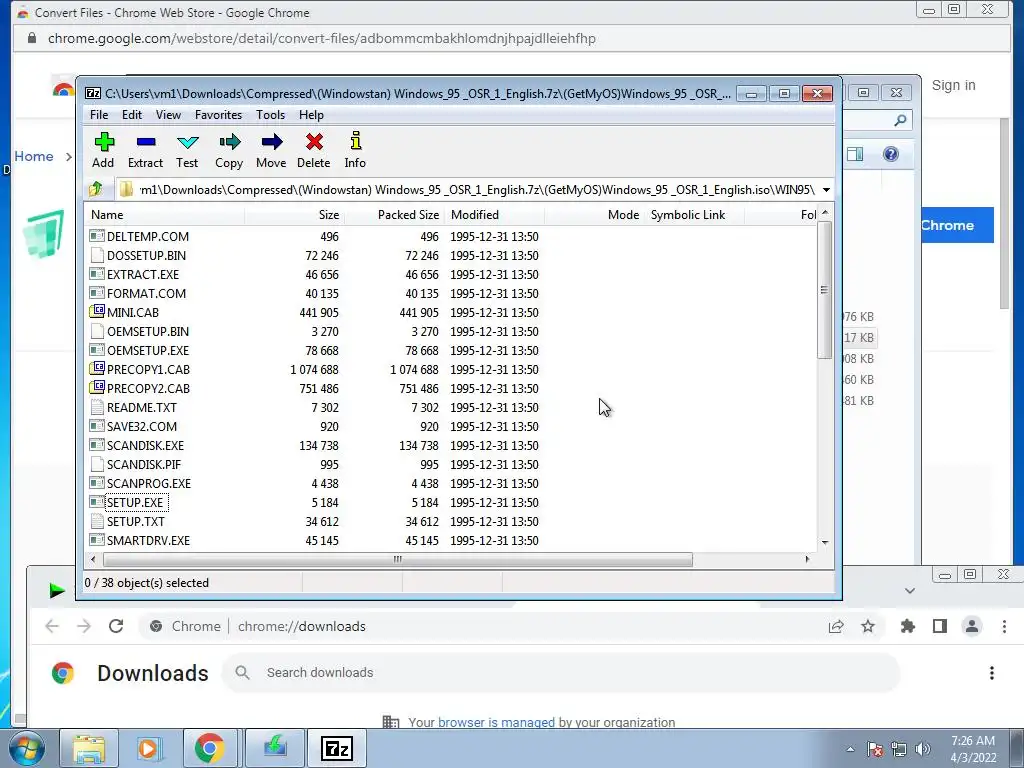
Task: Select the README.TXT file icon
Action: coord(97,408)
